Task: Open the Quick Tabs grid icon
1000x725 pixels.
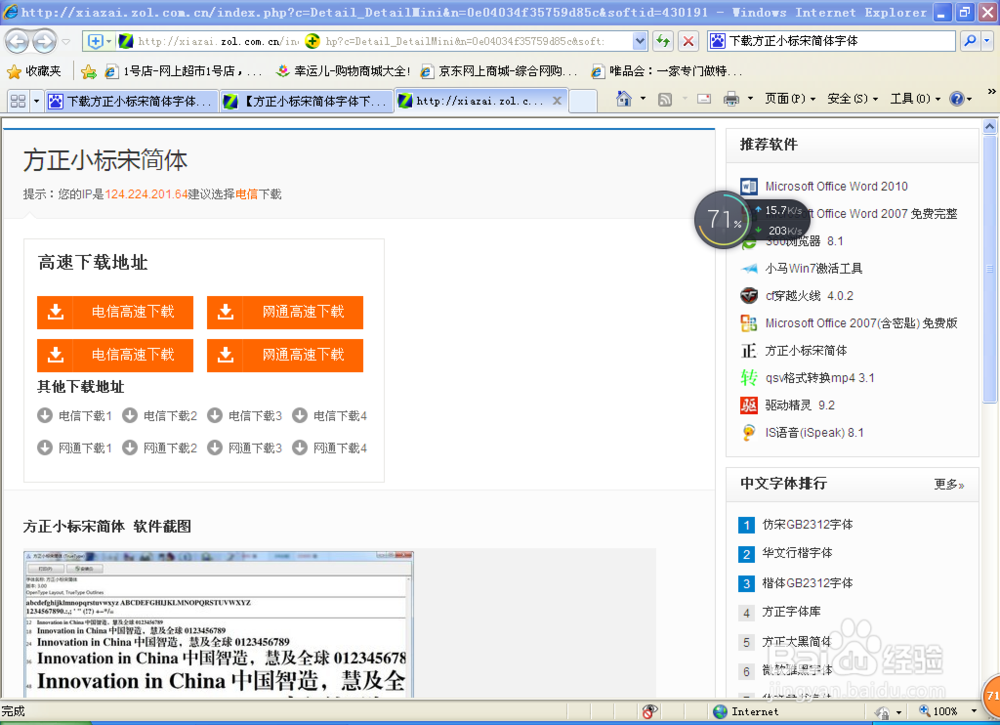Action: tap(18, 101)
